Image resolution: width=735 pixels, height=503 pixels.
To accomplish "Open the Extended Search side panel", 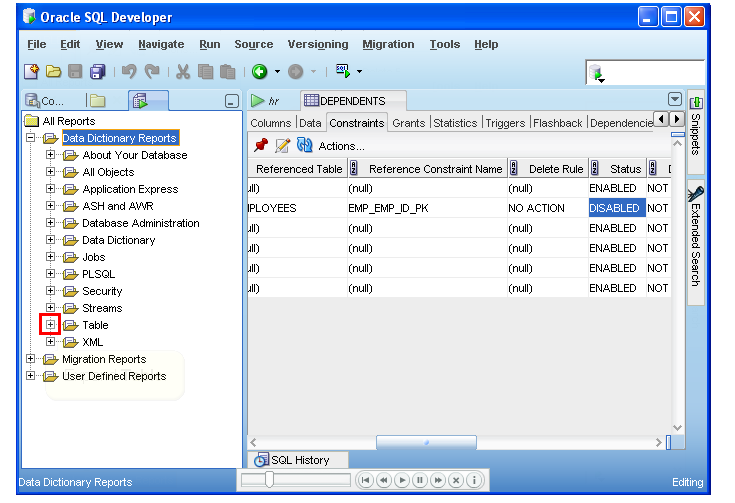I will (696, 241).
